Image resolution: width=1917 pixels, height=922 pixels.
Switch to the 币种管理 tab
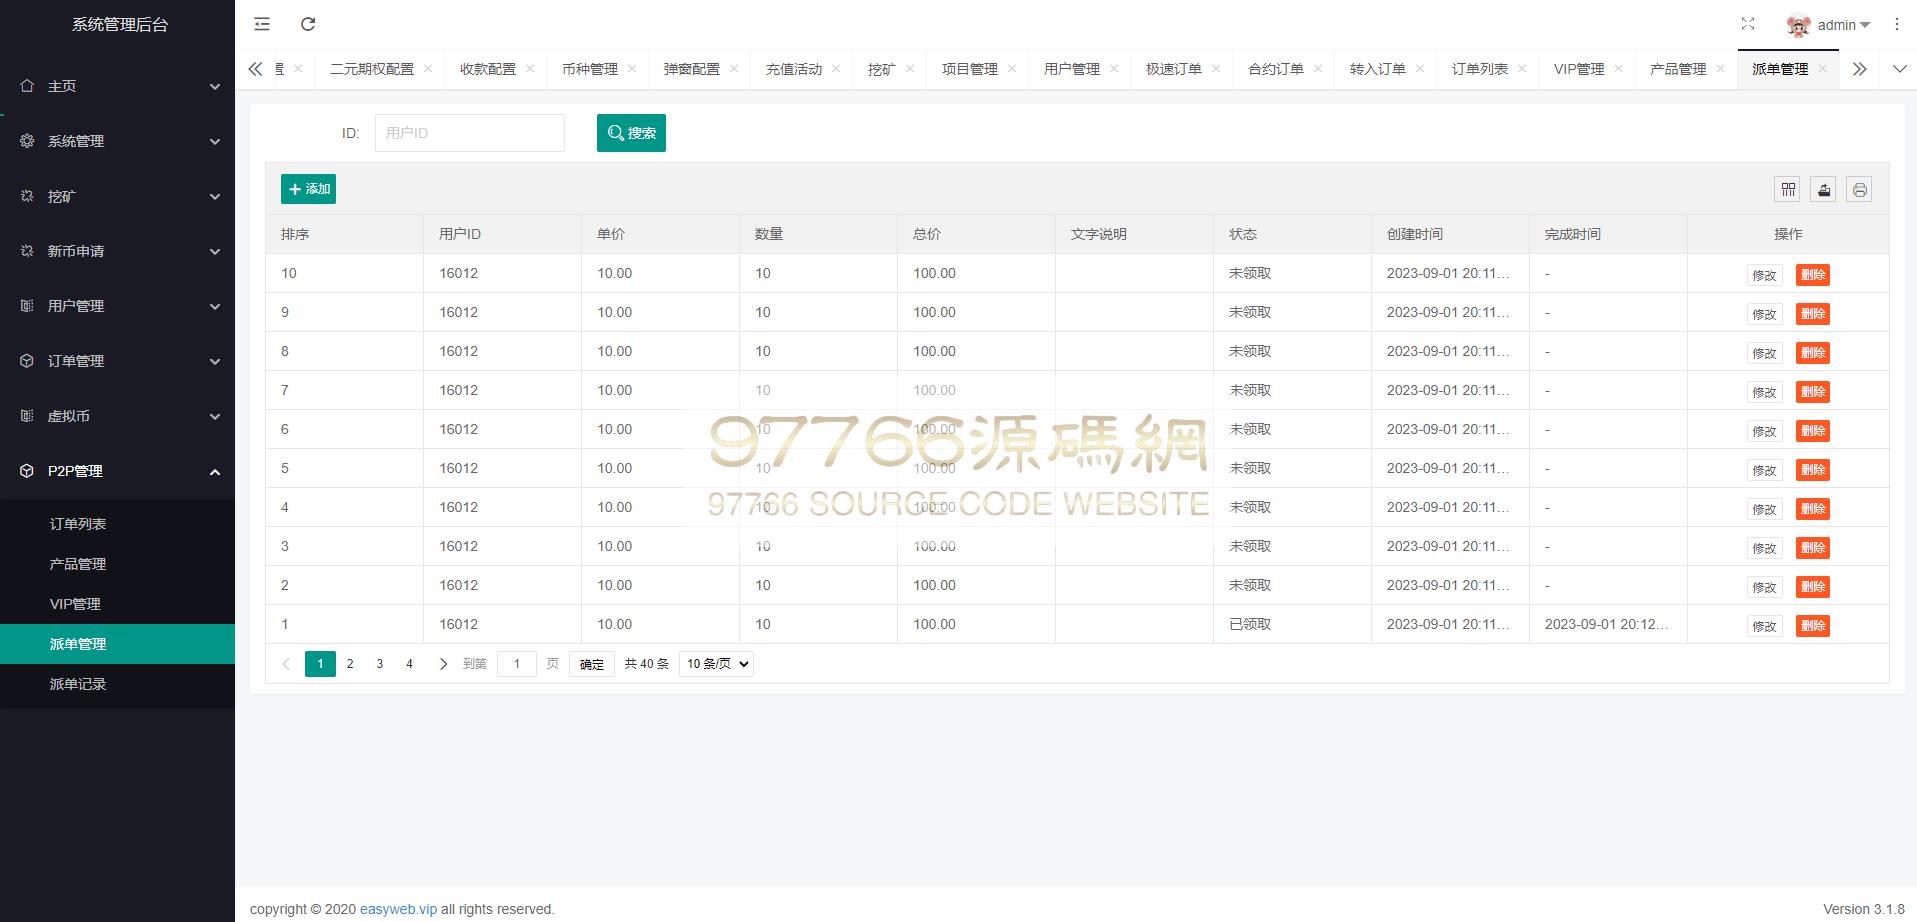tap(590, 69)
